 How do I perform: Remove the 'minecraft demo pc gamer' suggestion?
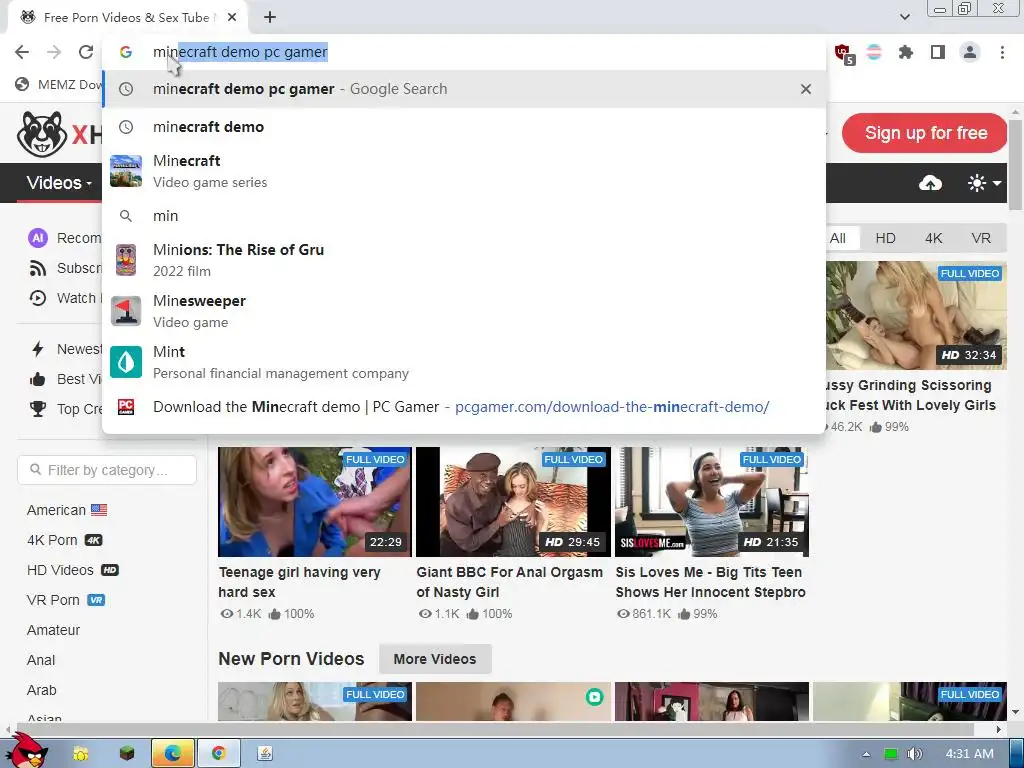[806, 89]
